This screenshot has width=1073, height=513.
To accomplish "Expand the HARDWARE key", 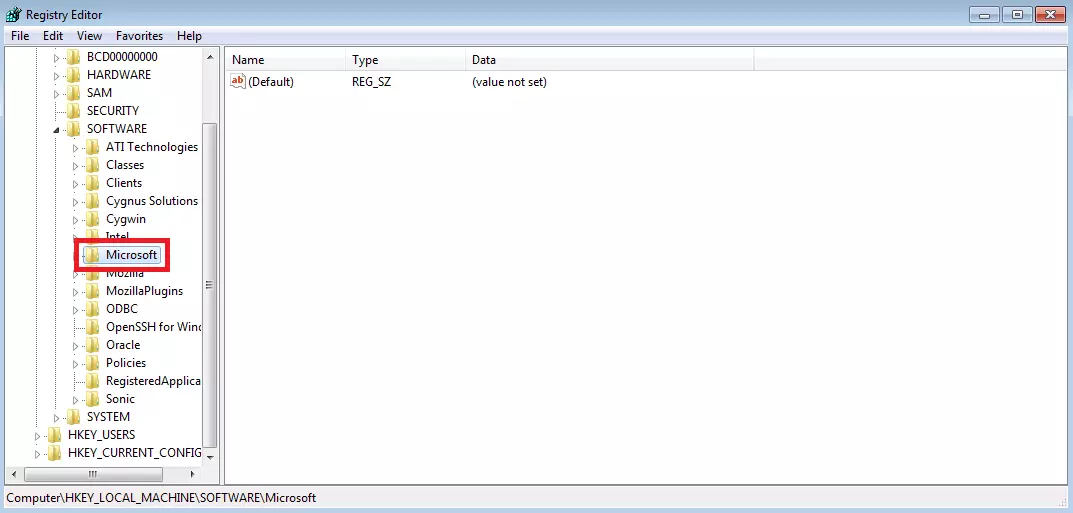I will [57, 75].
